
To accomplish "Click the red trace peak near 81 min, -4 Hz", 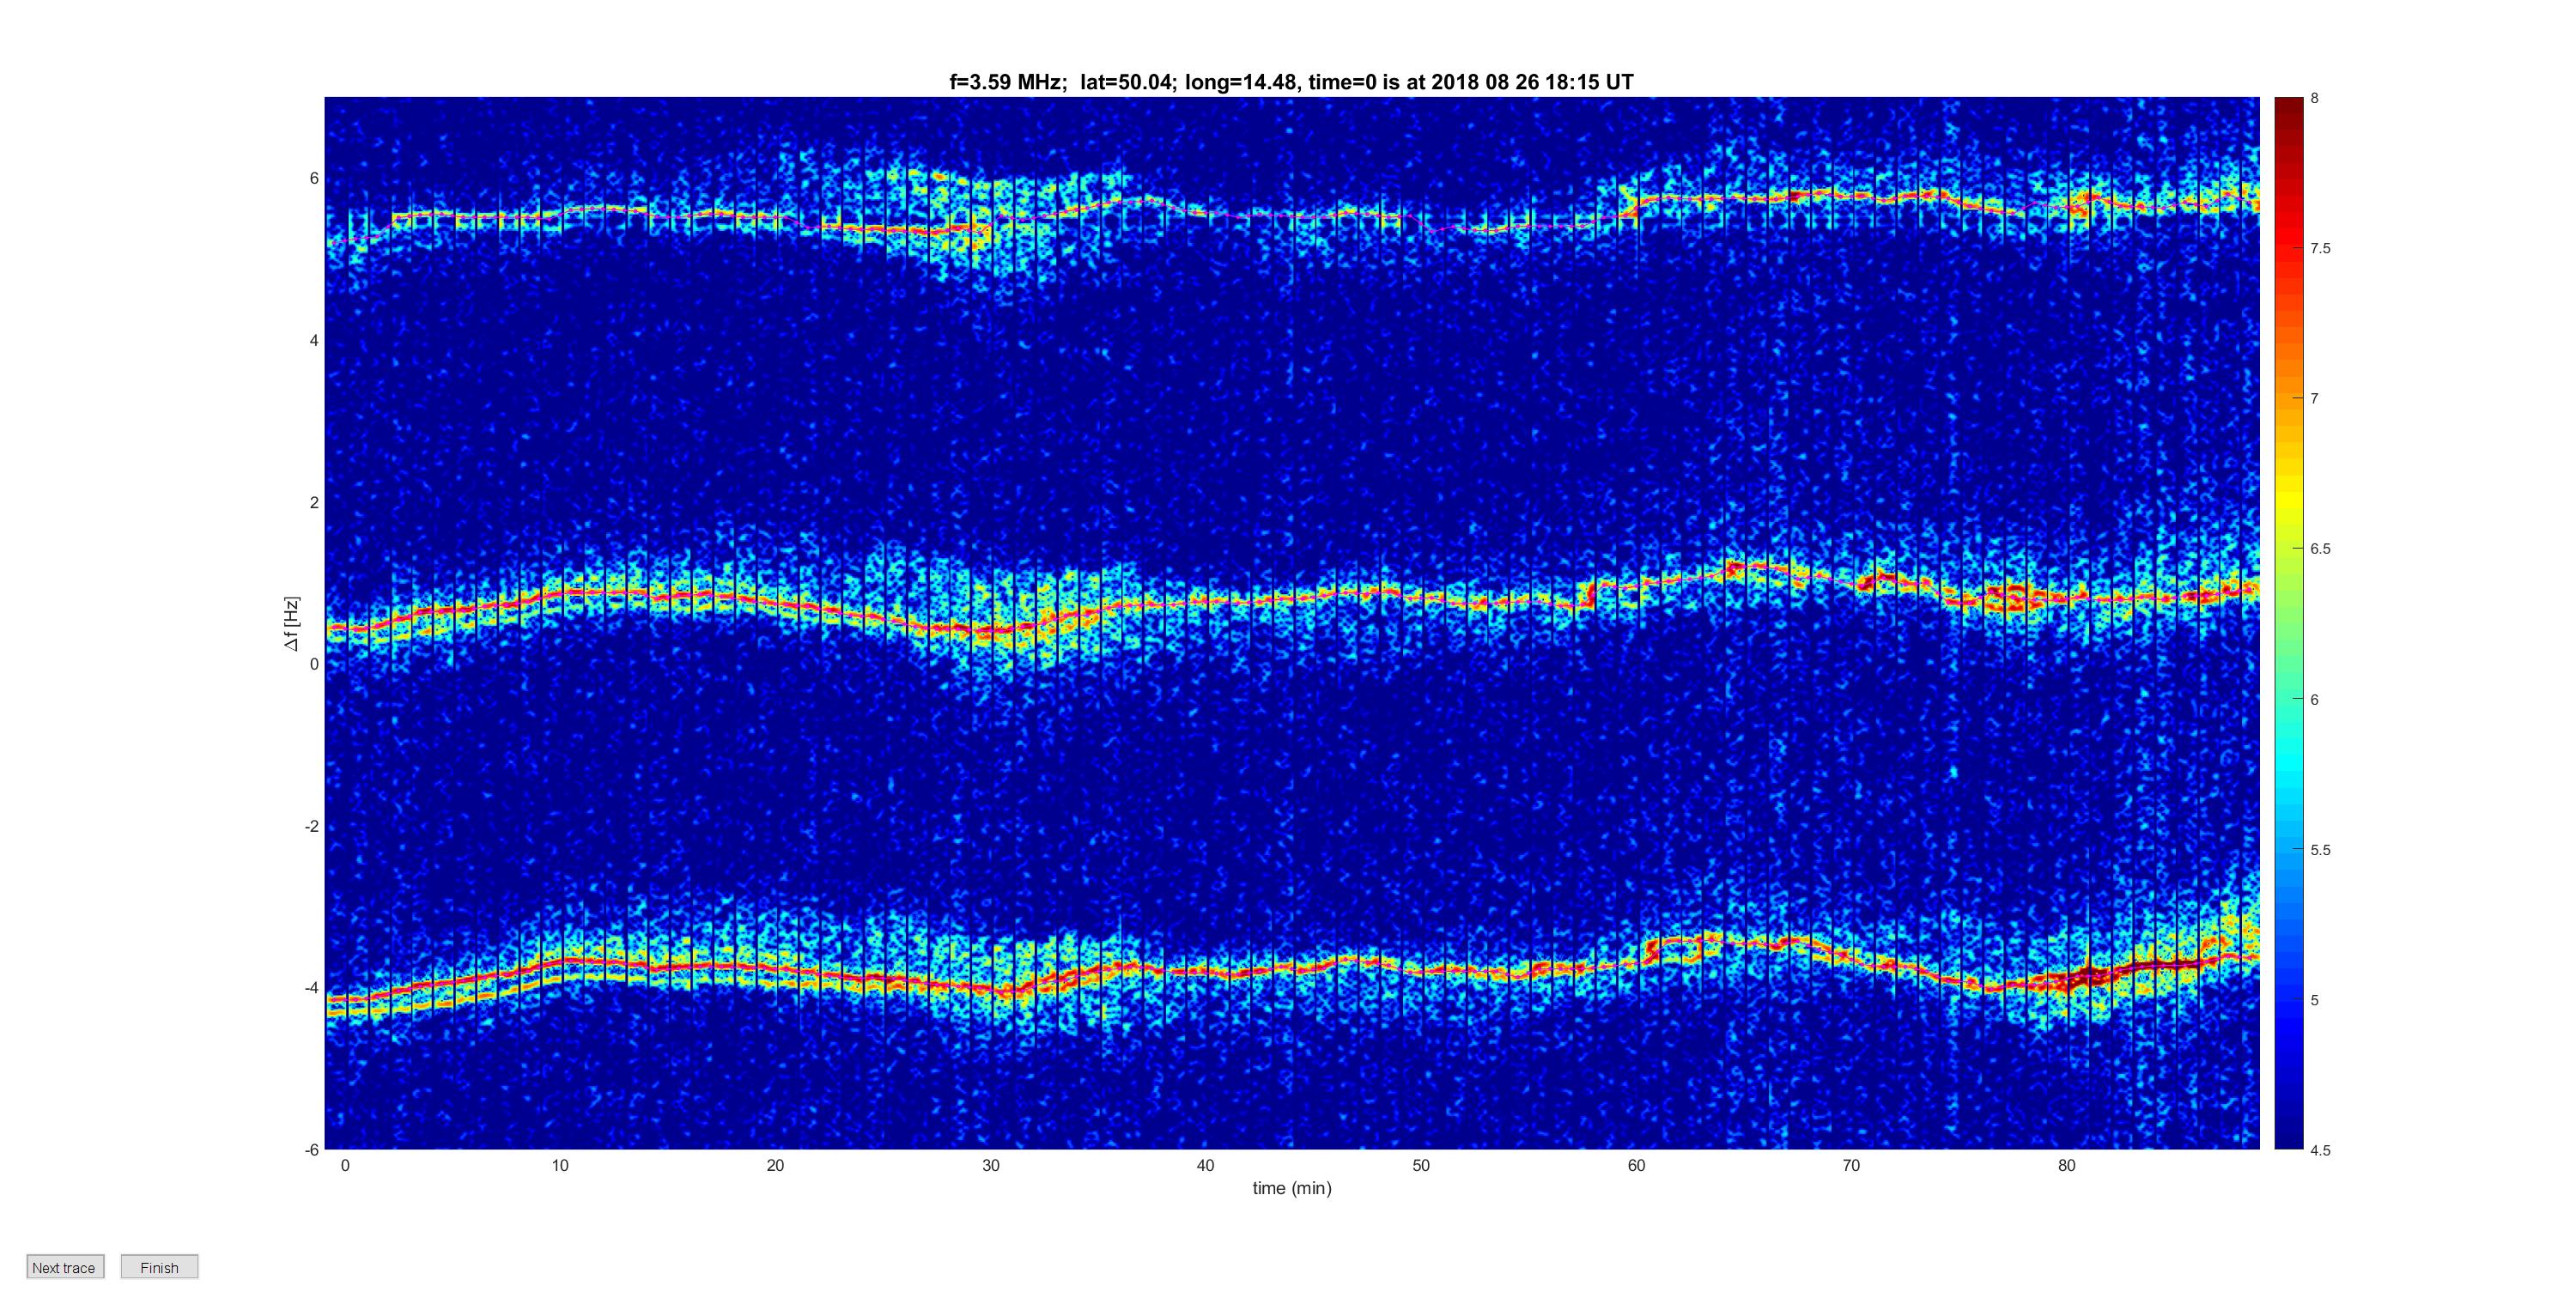I will point(2088,974).
